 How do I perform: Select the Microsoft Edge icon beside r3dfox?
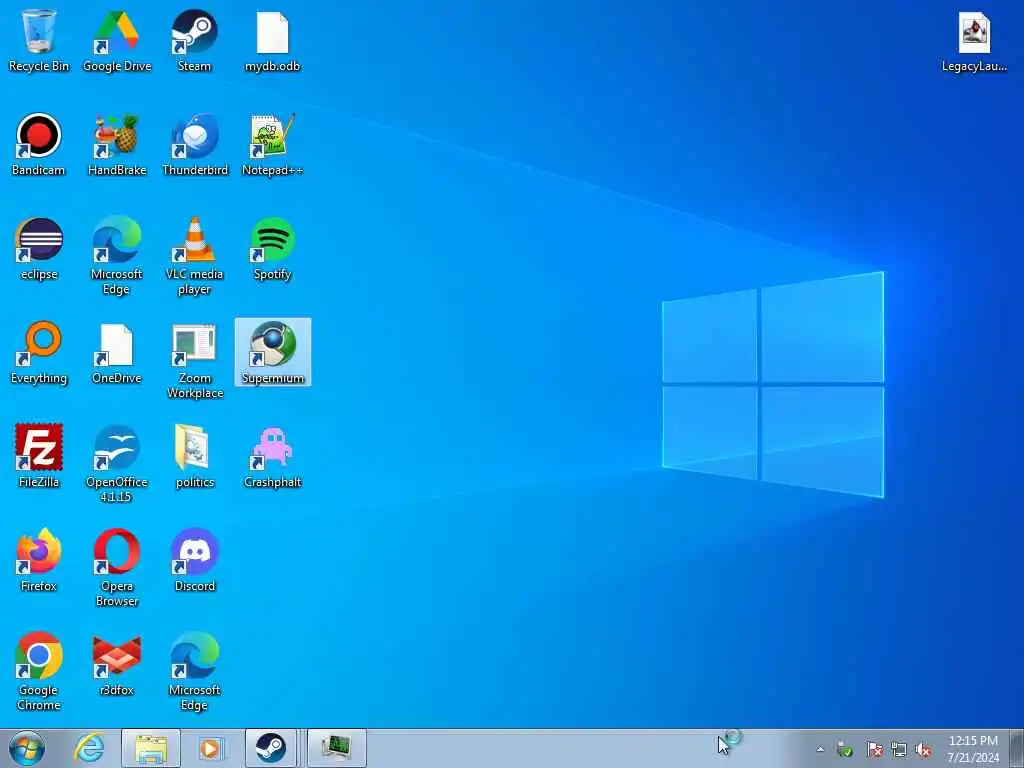[195, 671]
